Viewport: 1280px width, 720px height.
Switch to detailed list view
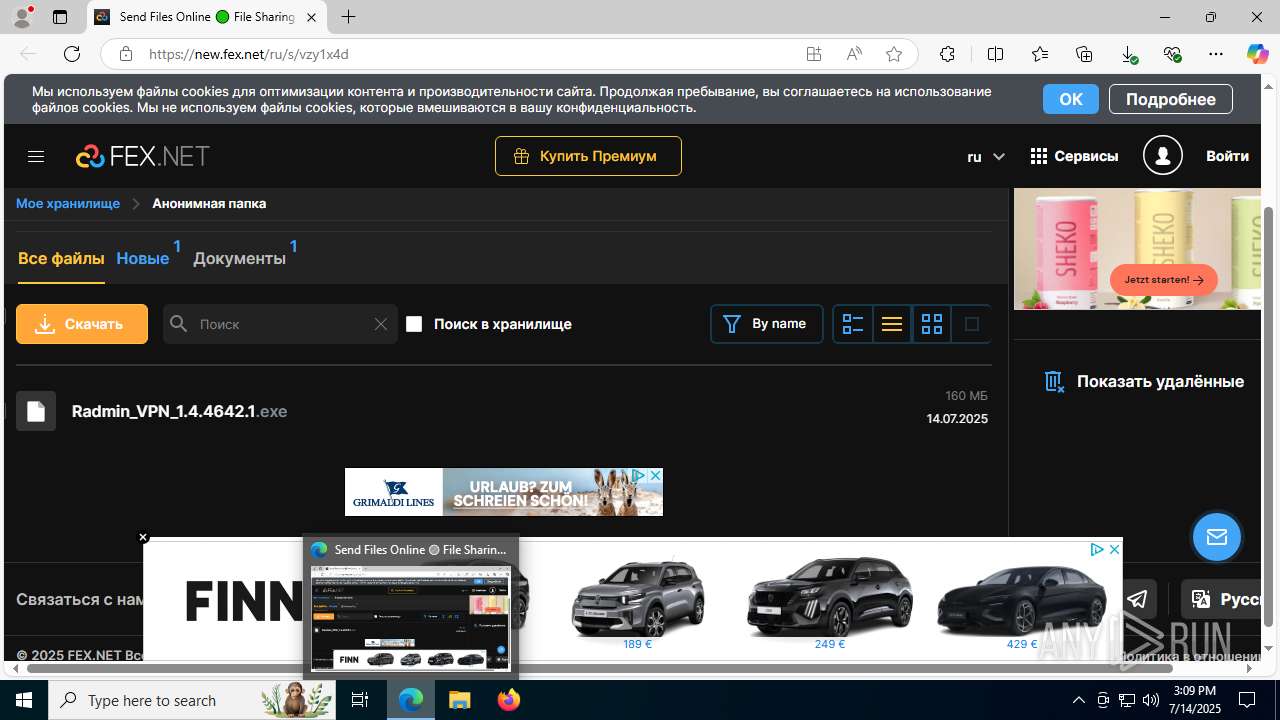[x=853, y=324]
